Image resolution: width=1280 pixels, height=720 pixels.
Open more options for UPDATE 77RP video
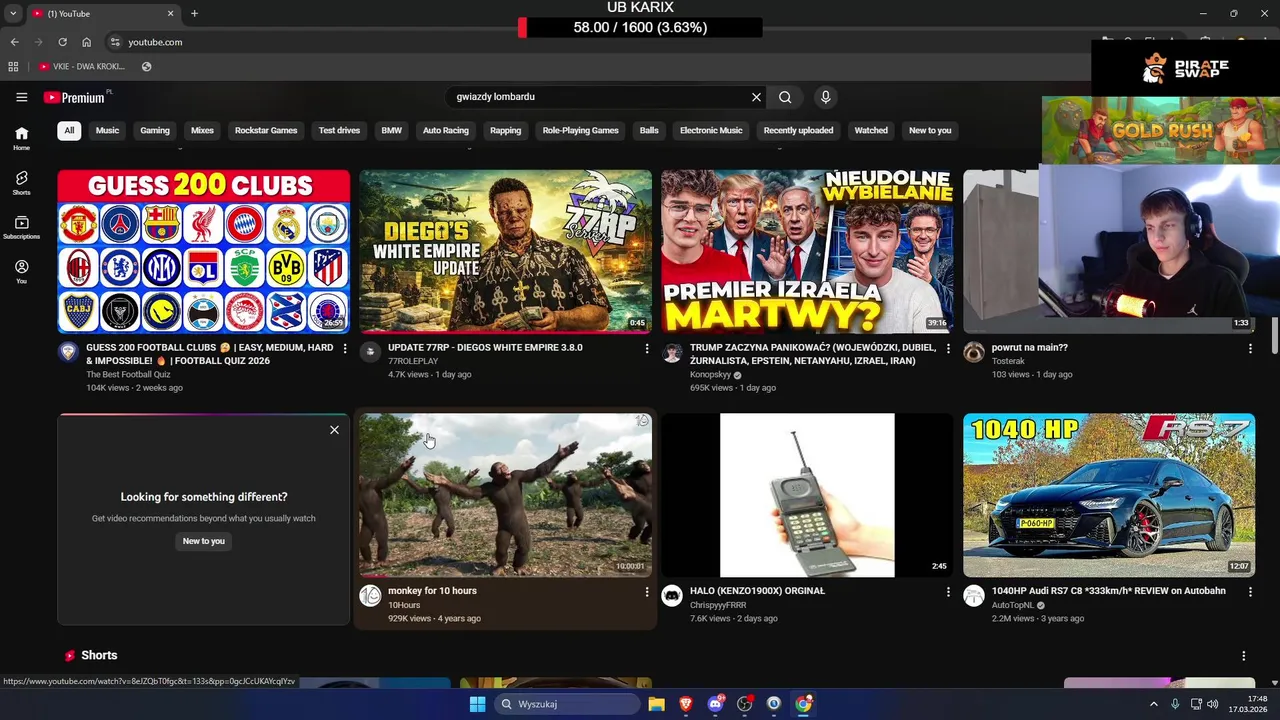647,348
